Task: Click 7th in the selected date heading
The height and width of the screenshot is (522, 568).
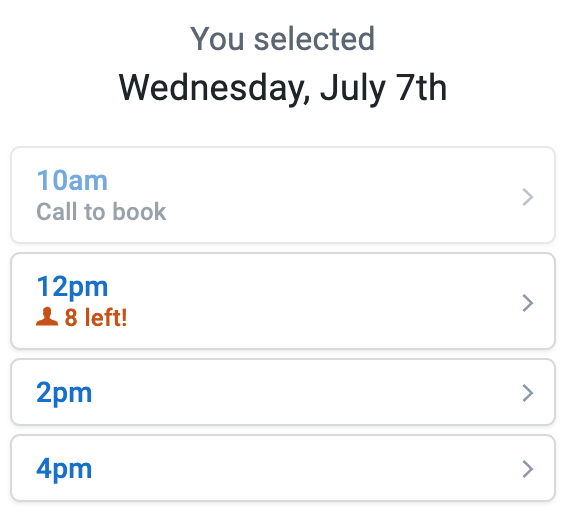Action: 421,87
